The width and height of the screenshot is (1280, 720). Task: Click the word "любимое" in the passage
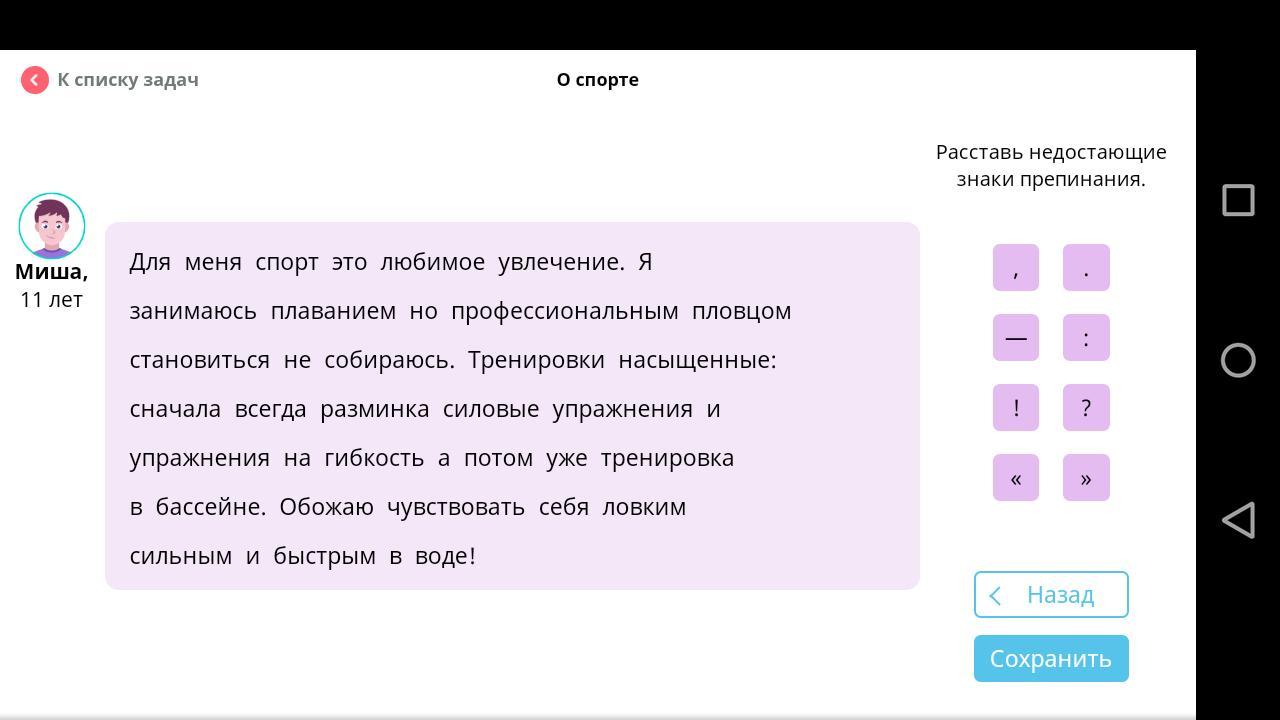point(432,262)
